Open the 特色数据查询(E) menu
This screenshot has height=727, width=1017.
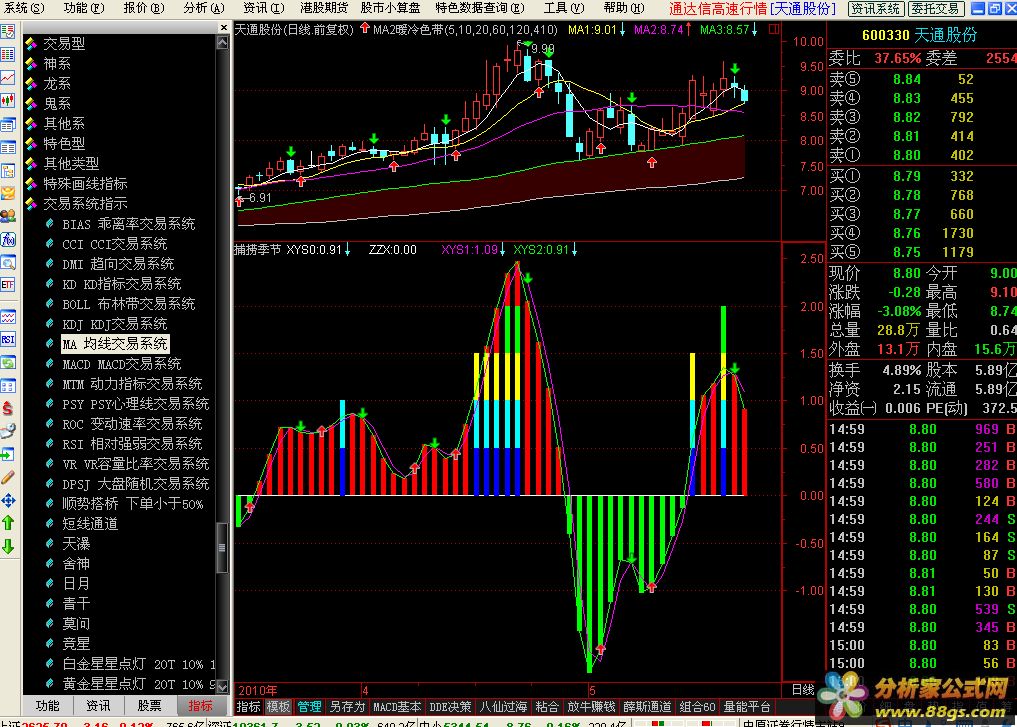pyautogui.click(x=479, y=8)
